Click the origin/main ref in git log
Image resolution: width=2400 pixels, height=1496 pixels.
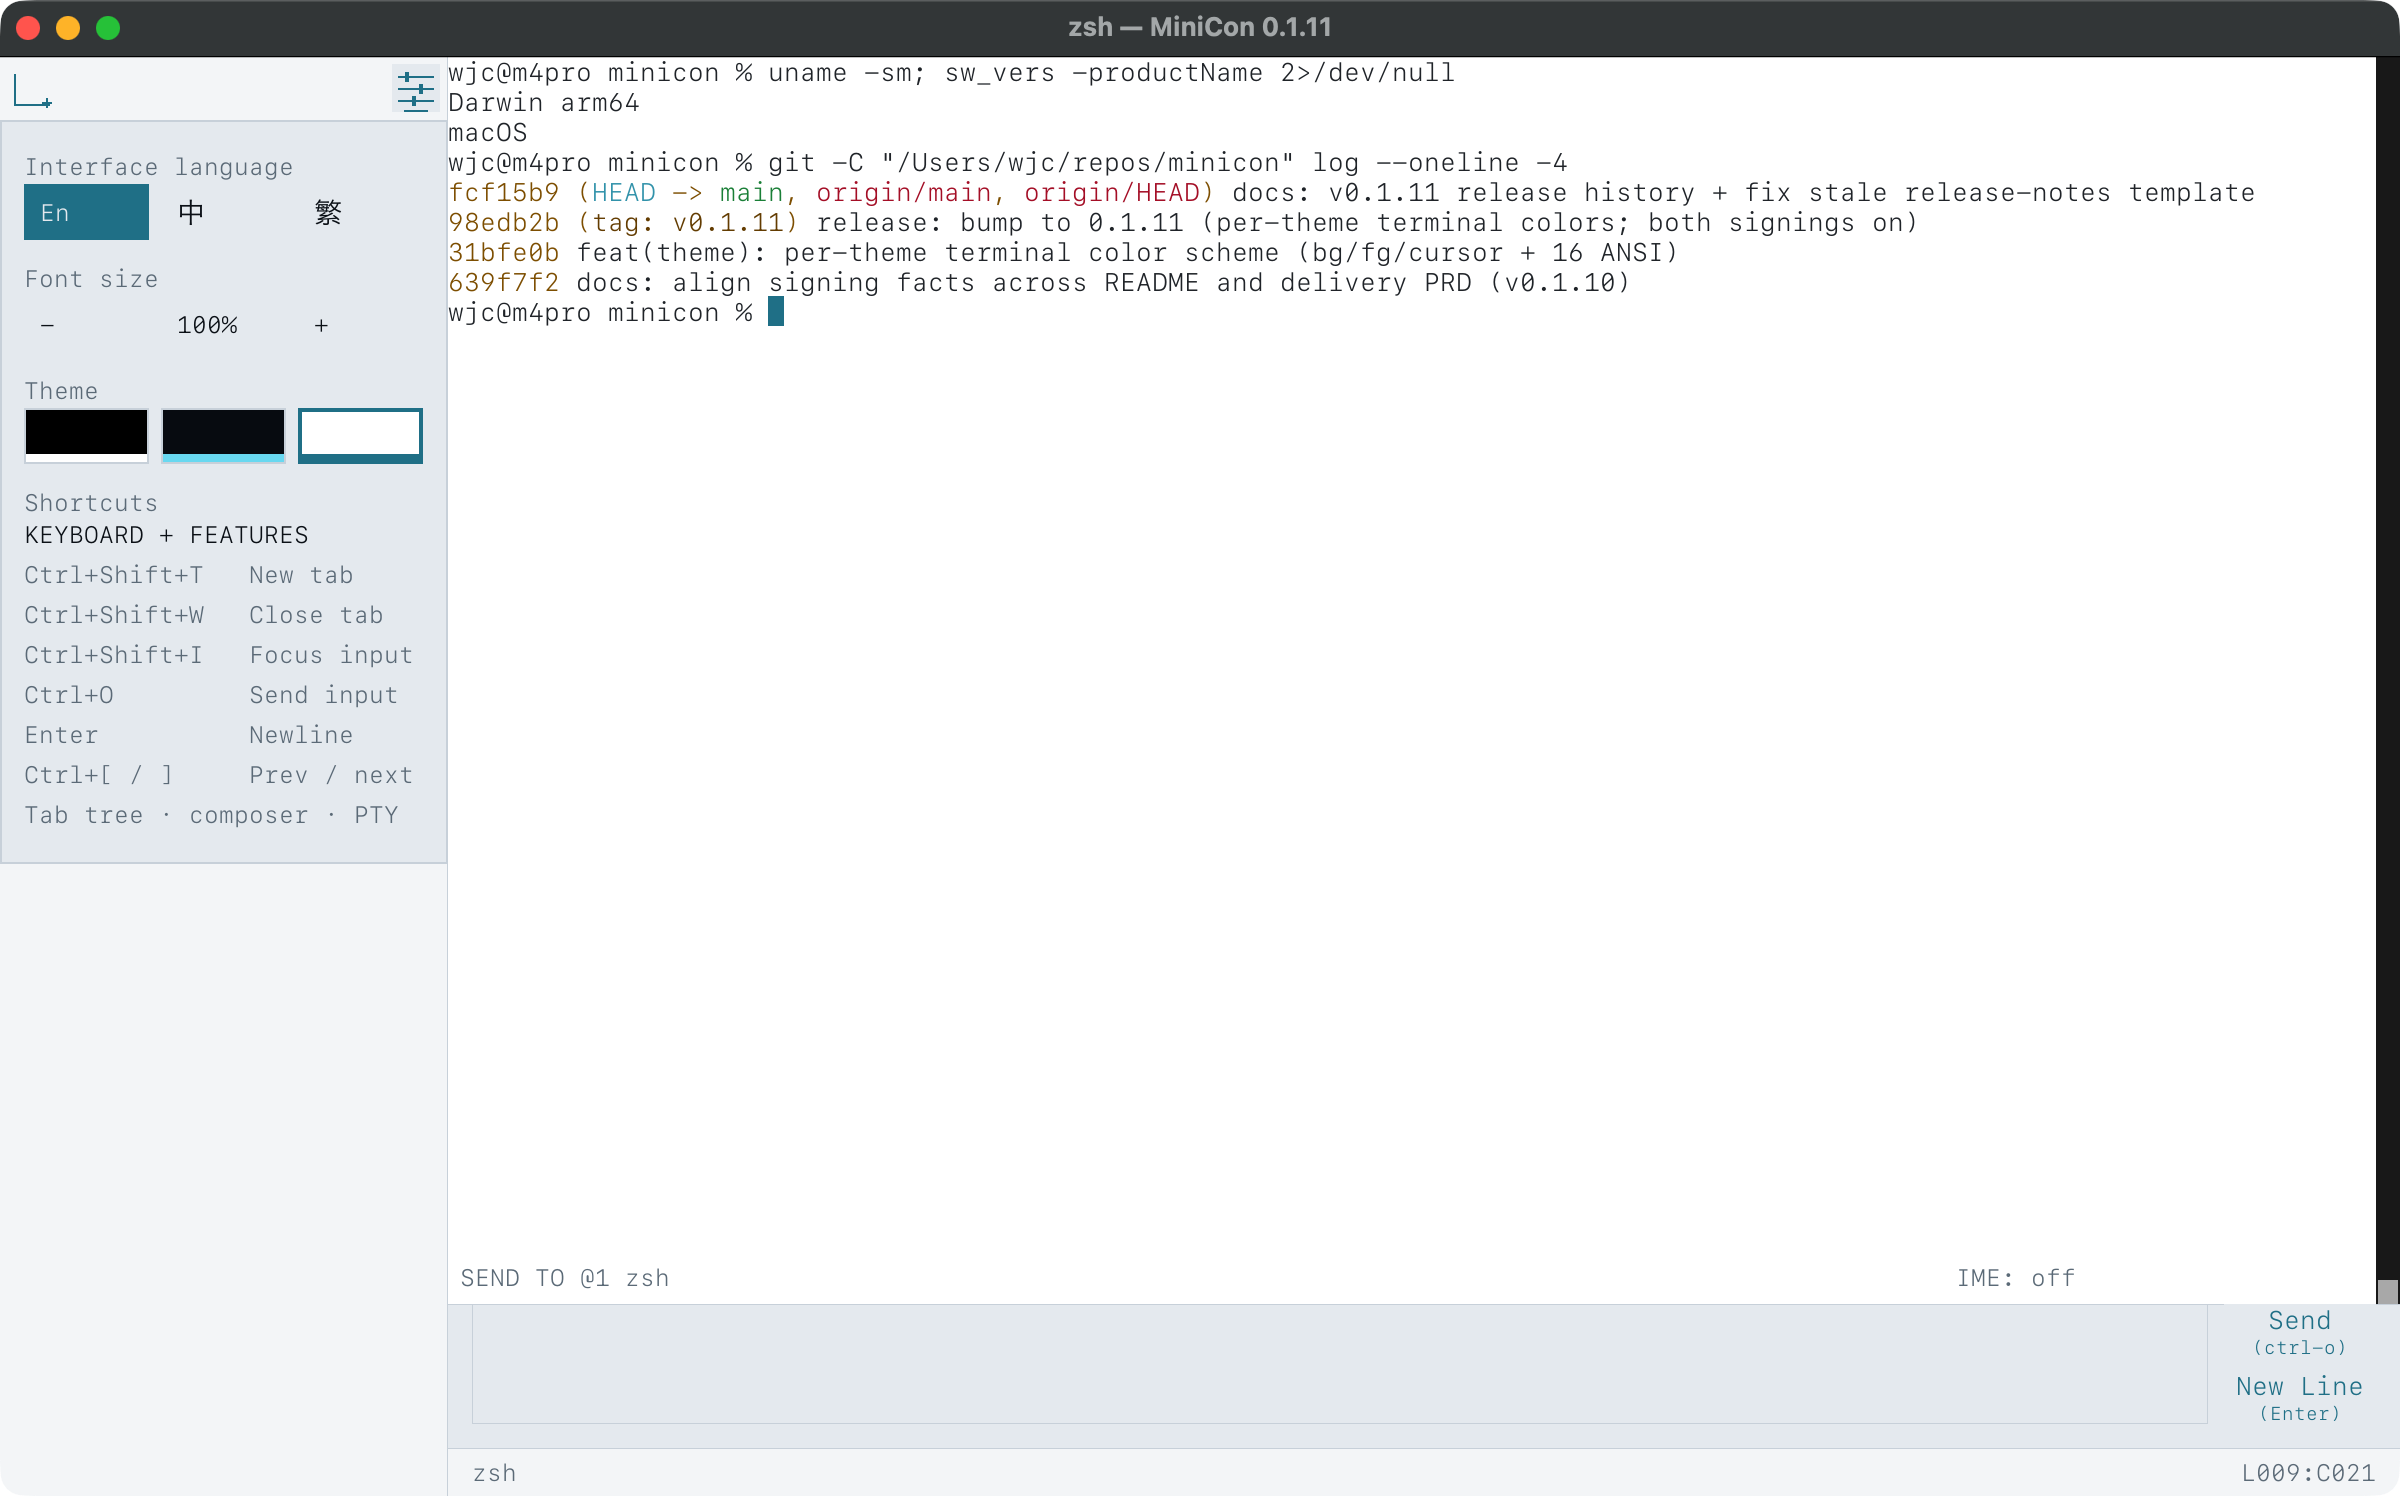pyautogui.click(x=904, y=193)
